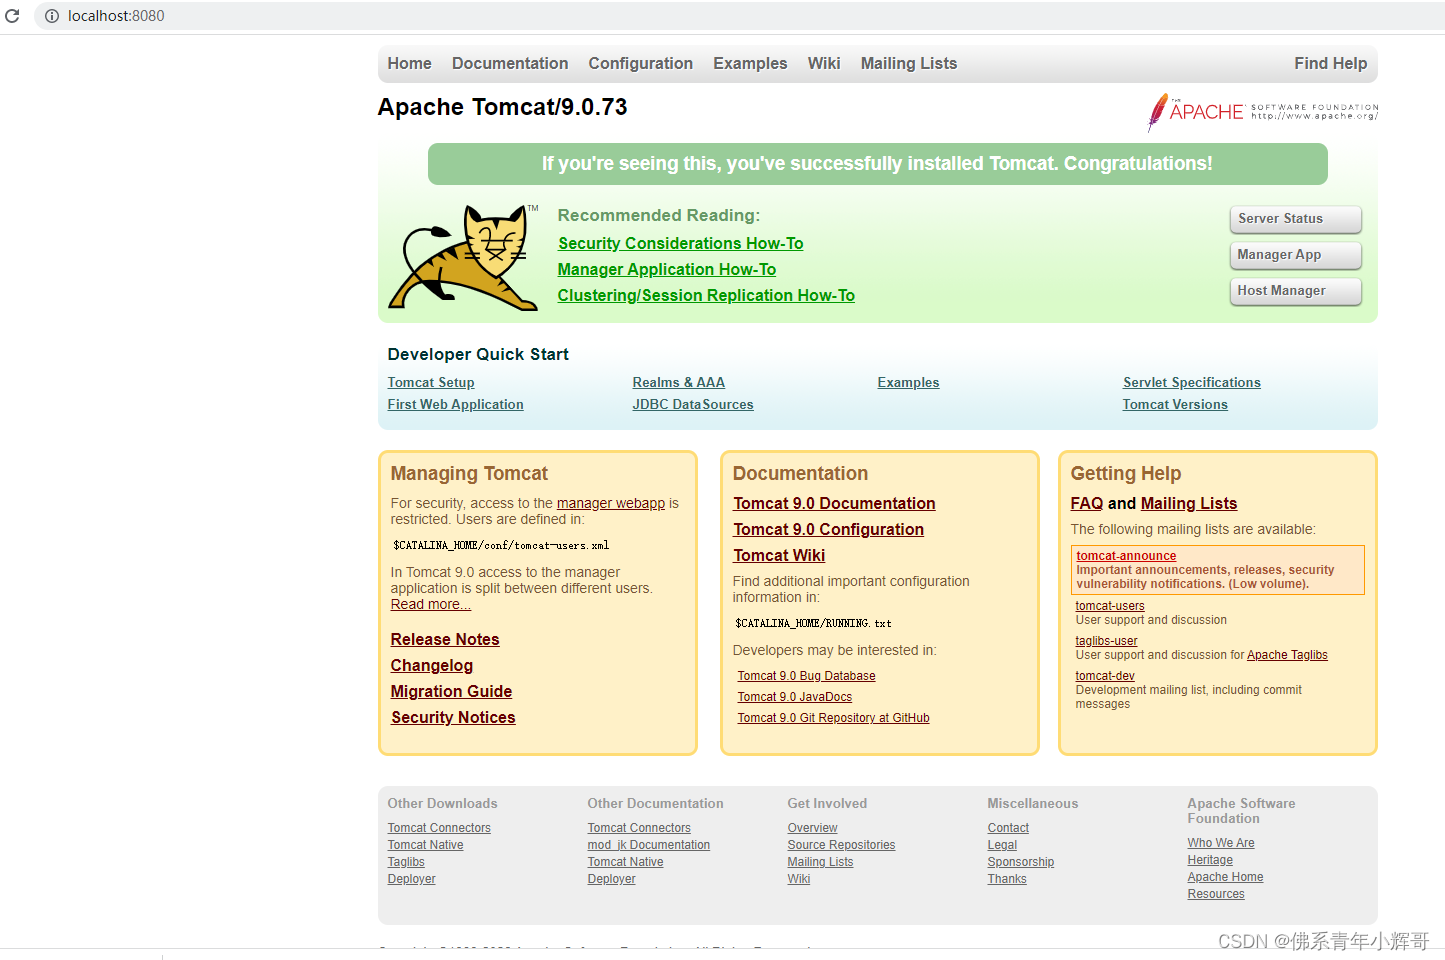The image size is (1445, 960).
Task: Open Mailing Lists link in Getting Help
Action: 1189,503
